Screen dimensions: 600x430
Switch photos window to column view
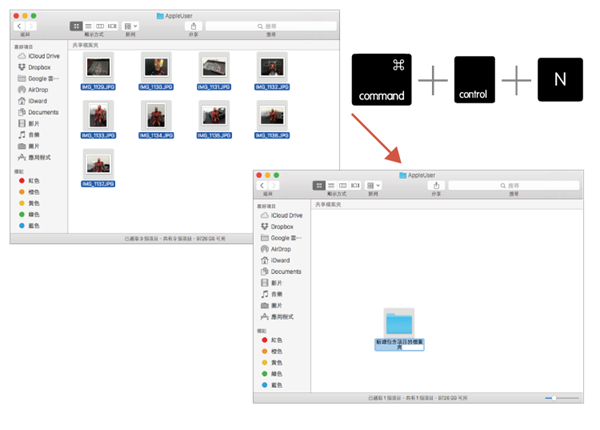coord(100,26)
